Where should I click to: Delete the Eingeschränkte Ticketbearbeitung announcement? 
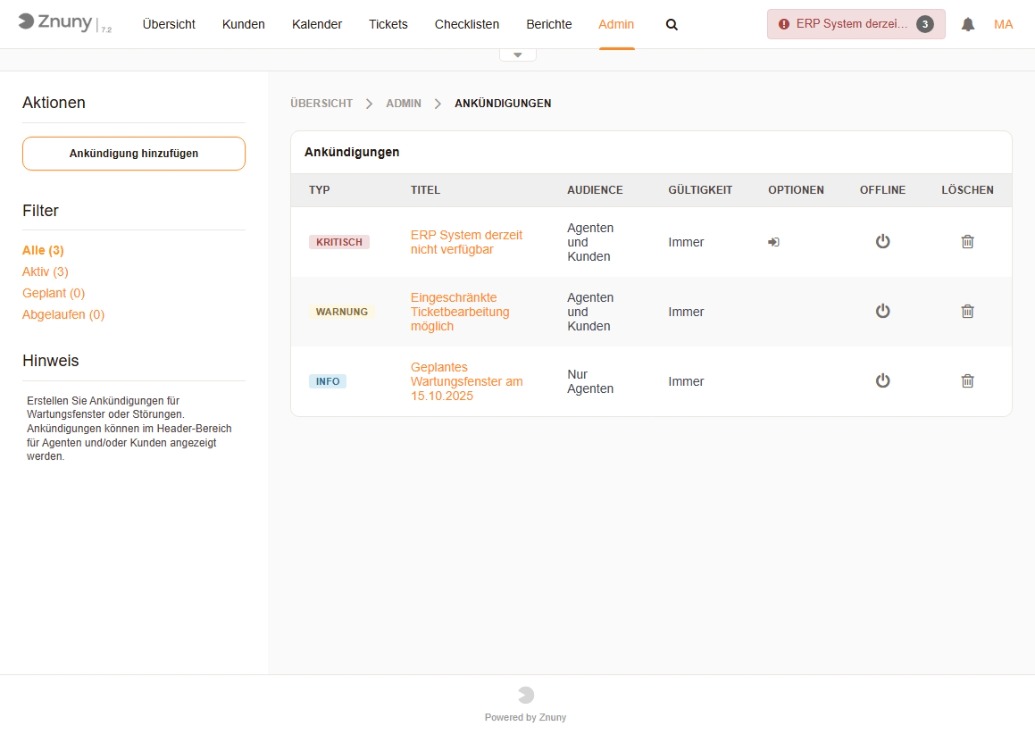point(967,312)
